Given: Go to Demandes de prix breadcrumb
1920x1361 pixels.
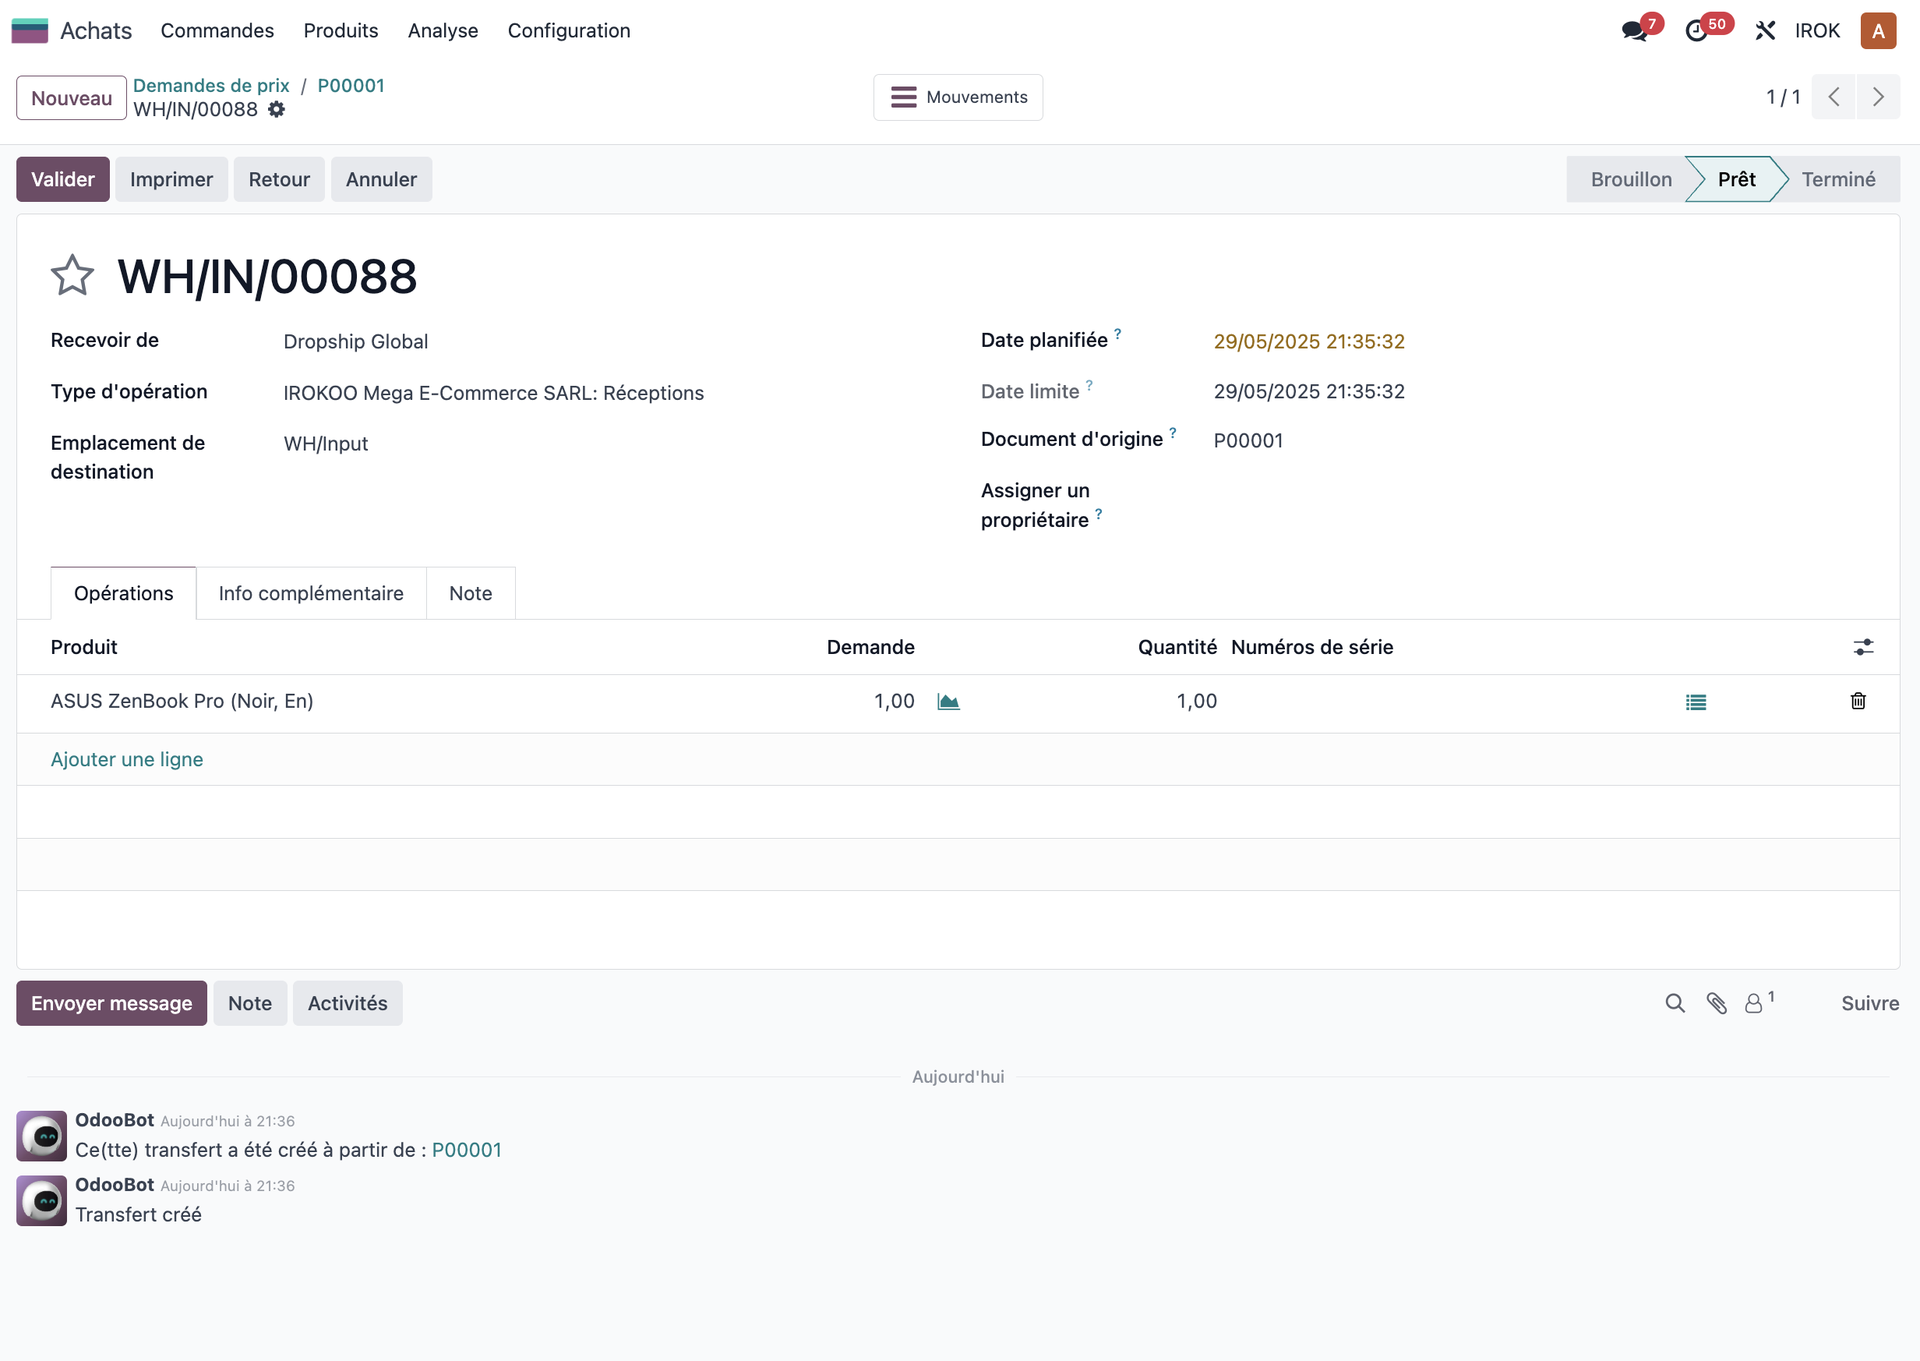Looking at the screenshot, I should tap(211, 85).
